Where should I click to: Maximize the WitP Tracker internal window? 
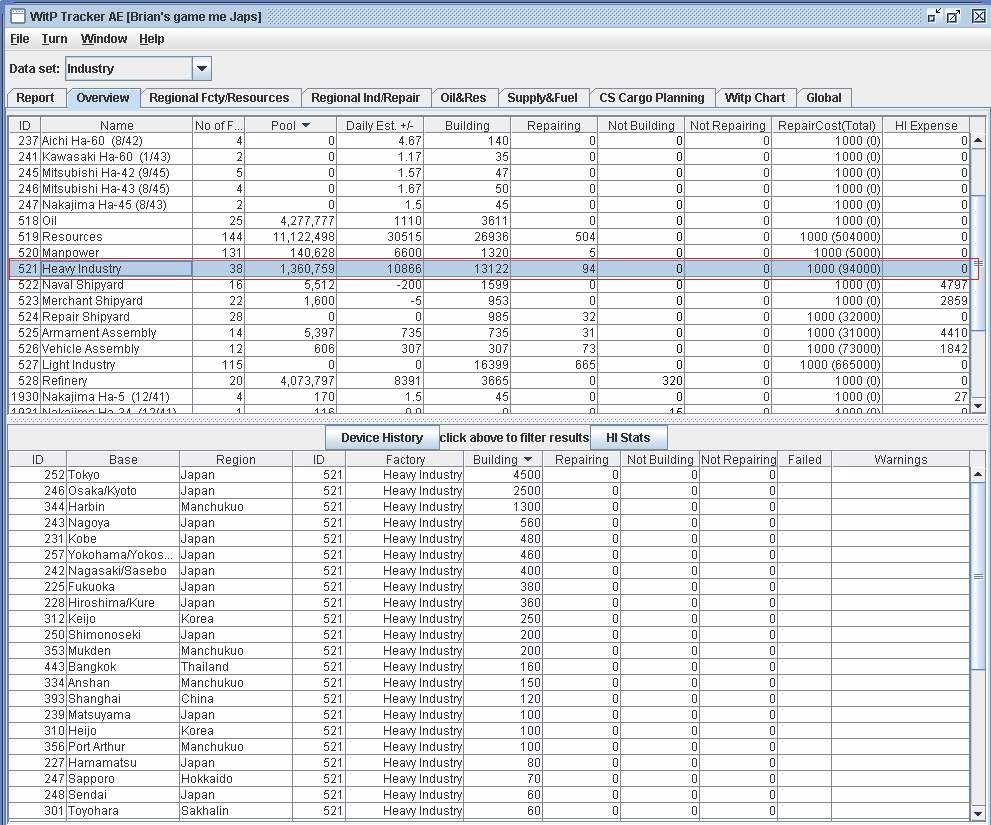pos(955,16)
